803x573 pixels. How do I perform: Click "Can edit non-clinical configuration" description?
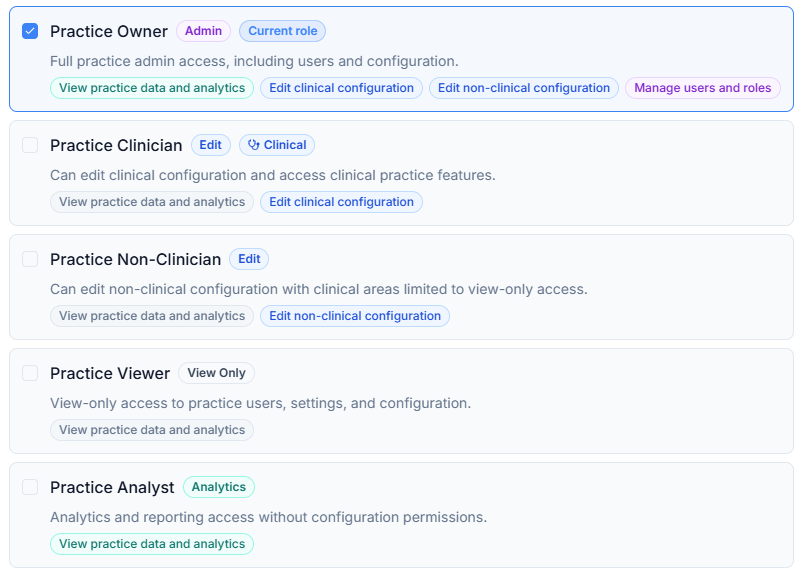(x=319, y=289)
